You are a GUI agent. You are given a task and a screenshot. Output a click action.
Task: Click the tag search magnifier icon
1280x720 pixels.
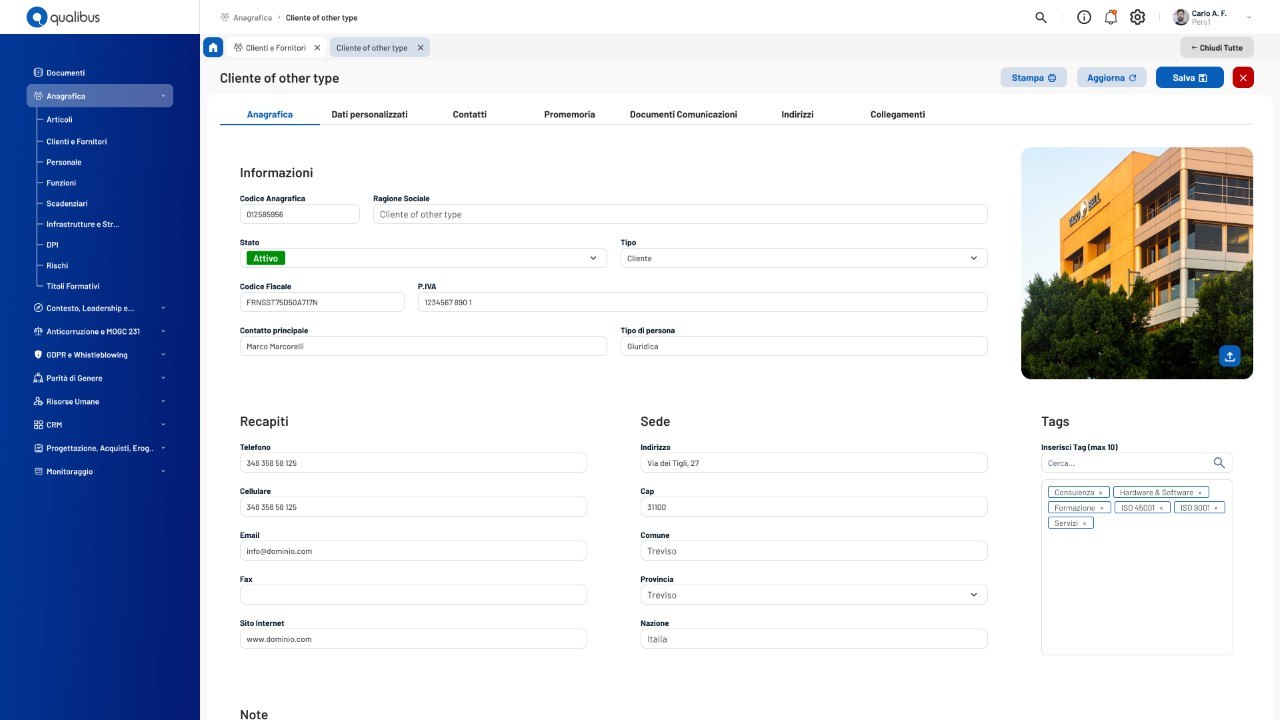[x=1219, y=463]
